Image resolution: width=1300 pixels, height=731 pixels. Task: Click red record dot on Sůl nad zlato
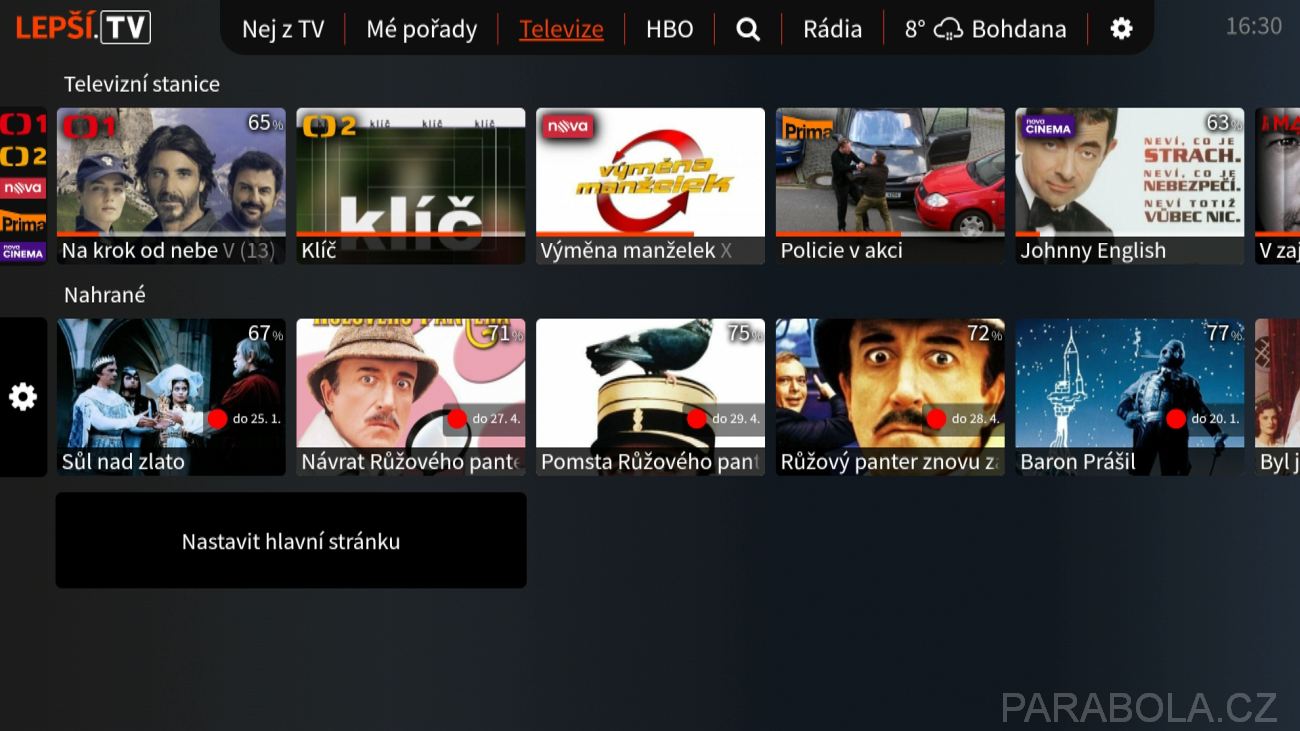coord(217,418)
